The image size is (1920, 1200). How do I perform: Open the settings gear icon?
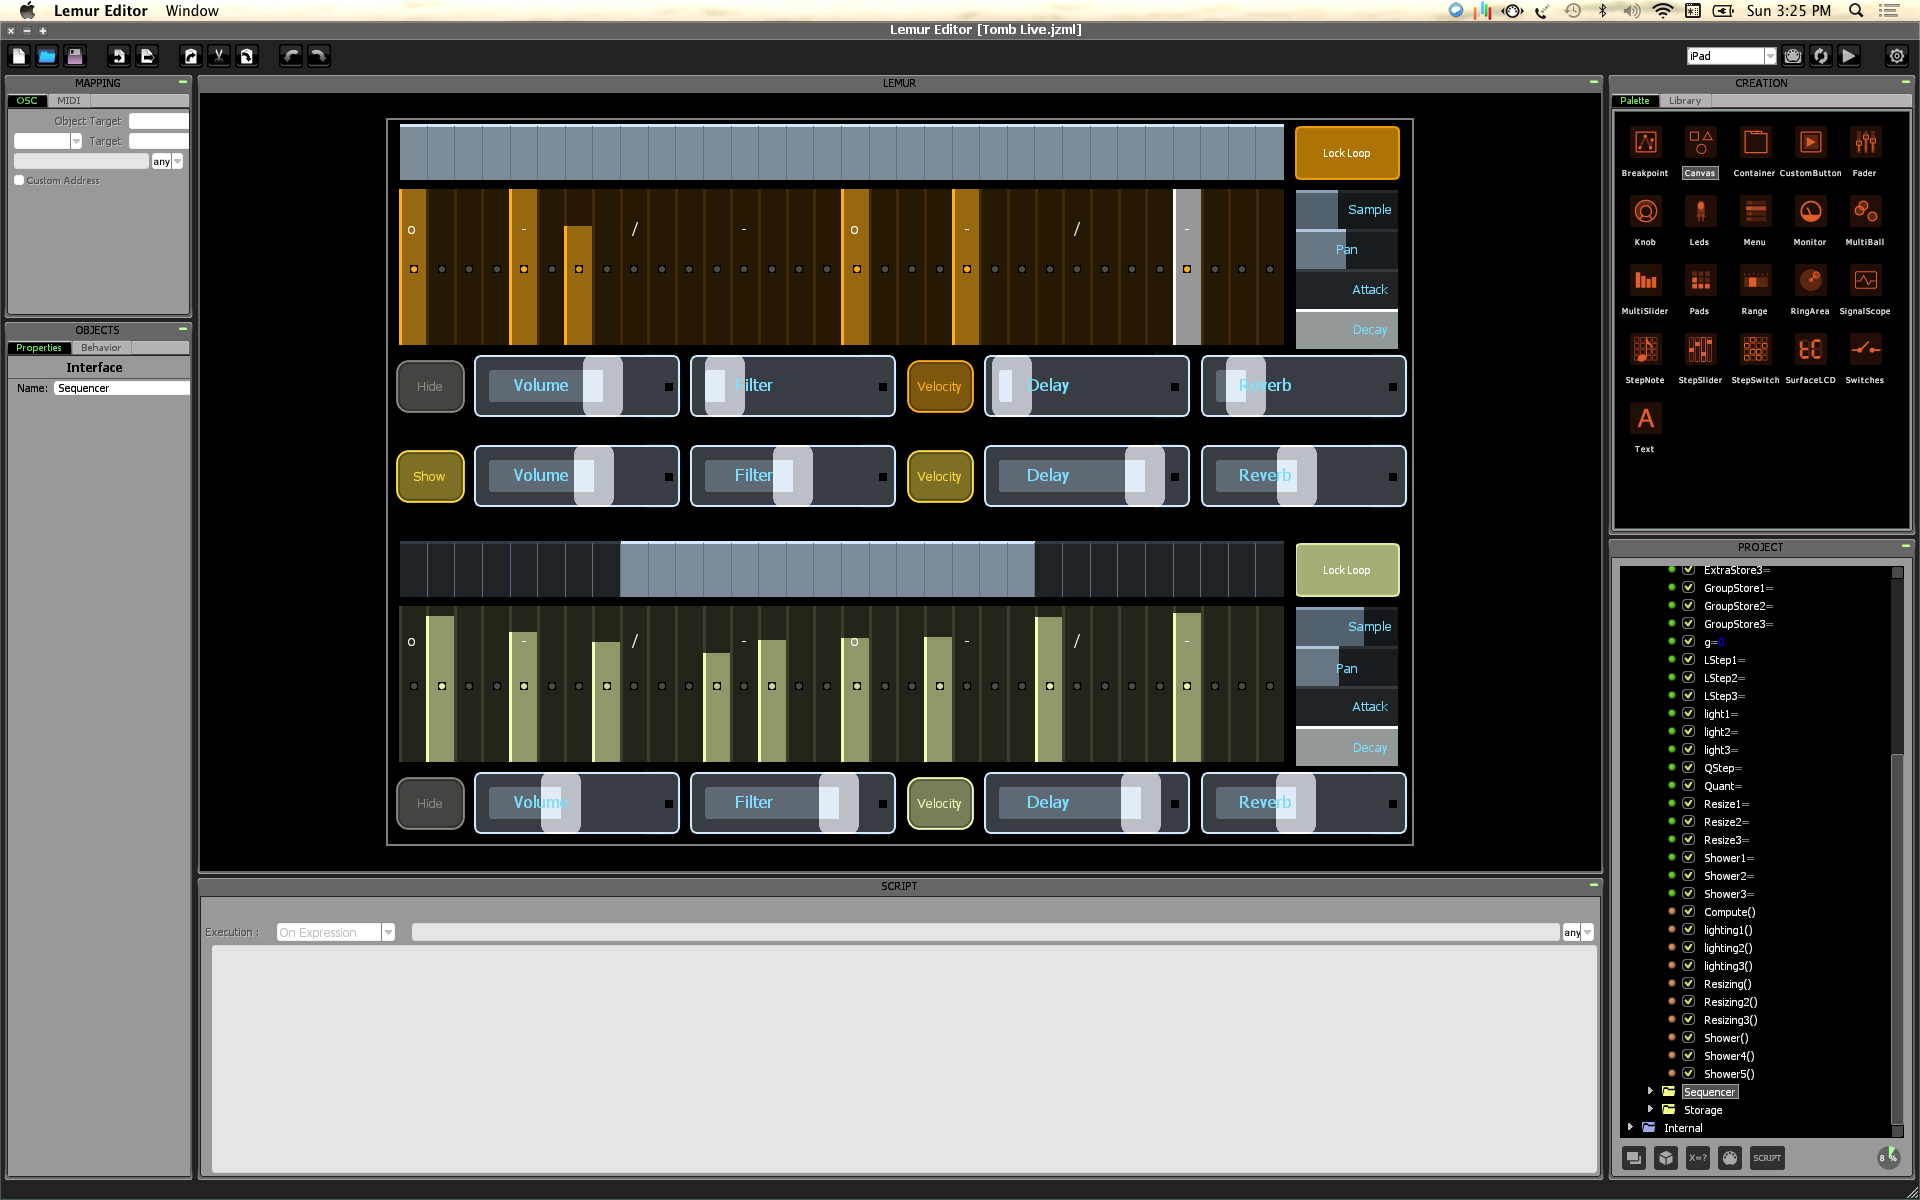(1896, 56)
